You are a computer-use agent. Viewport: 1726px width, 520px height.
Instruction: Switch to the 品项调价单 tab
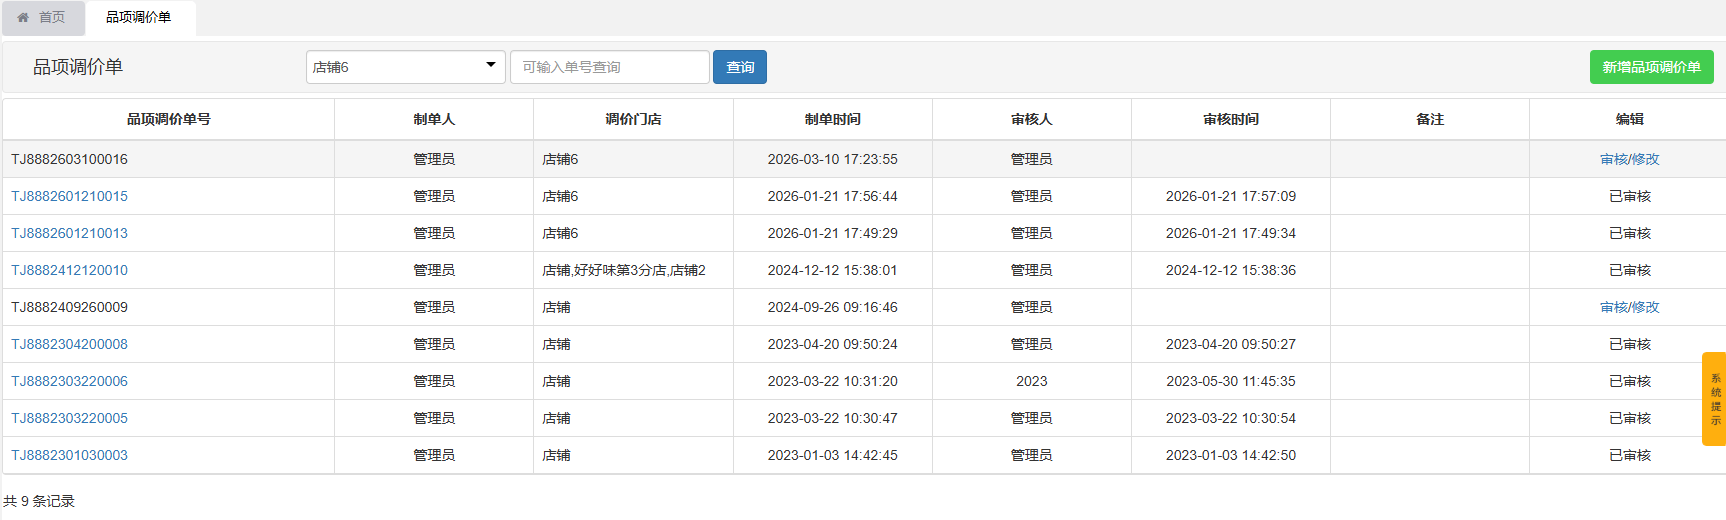139,18
